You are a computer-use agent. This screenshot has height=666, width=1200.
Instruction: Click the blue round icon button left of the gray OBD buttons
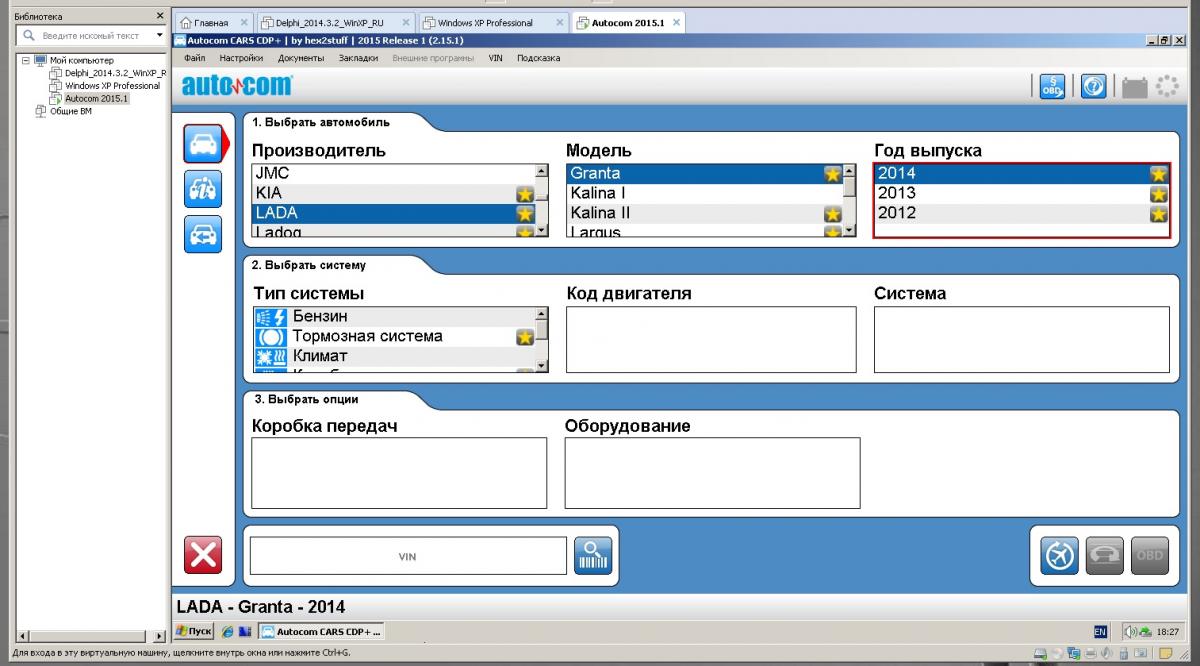(x=1059, y=555)
